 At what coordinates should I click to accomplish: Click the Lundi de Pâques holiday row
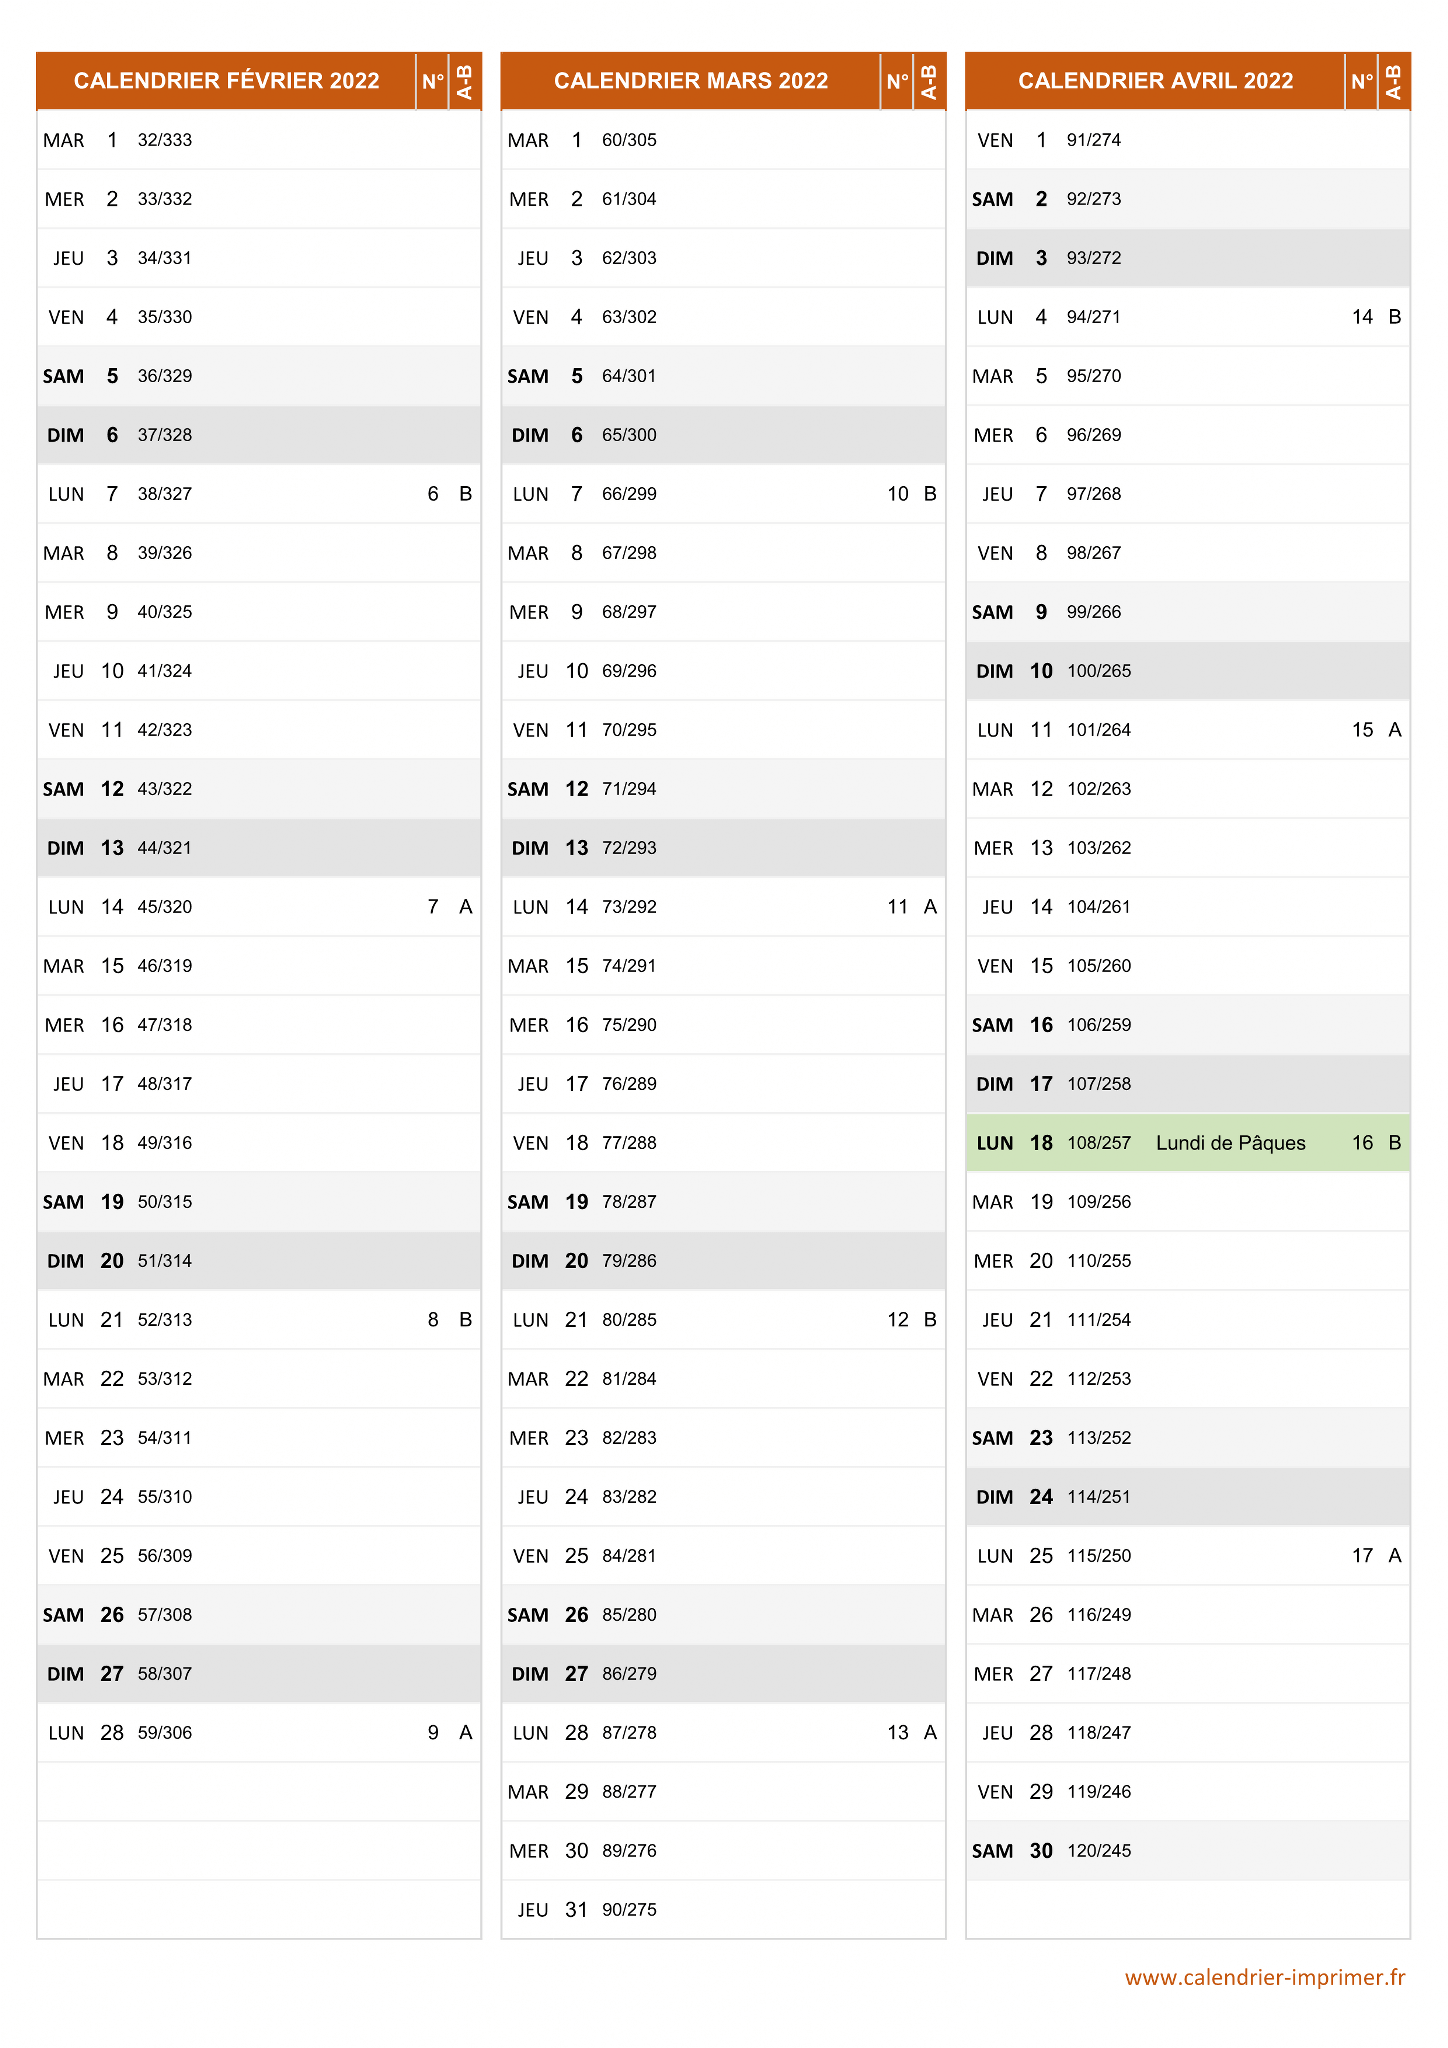pyautogui.click(x=1188, y=1143)
